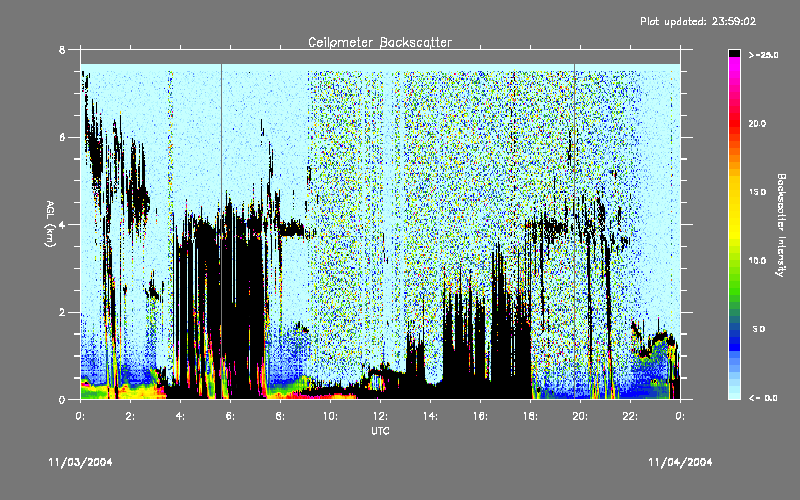The image size is (800, 500).
Task: Click the '5.0' colorbar tick label
Action: (759, 329)
